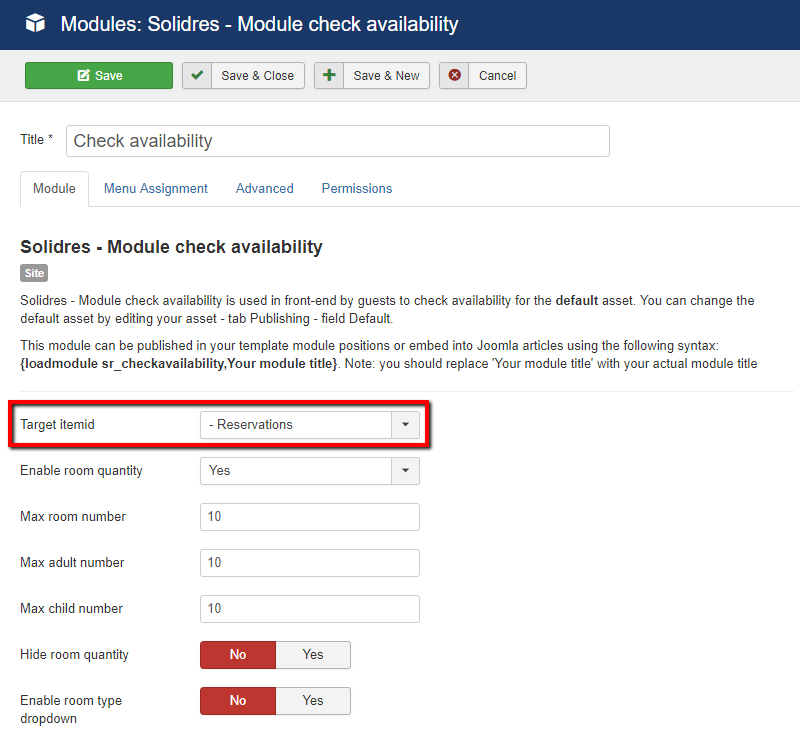
Task: Click the checkmark icon on Save & Close
Action: tap(197, 76)
